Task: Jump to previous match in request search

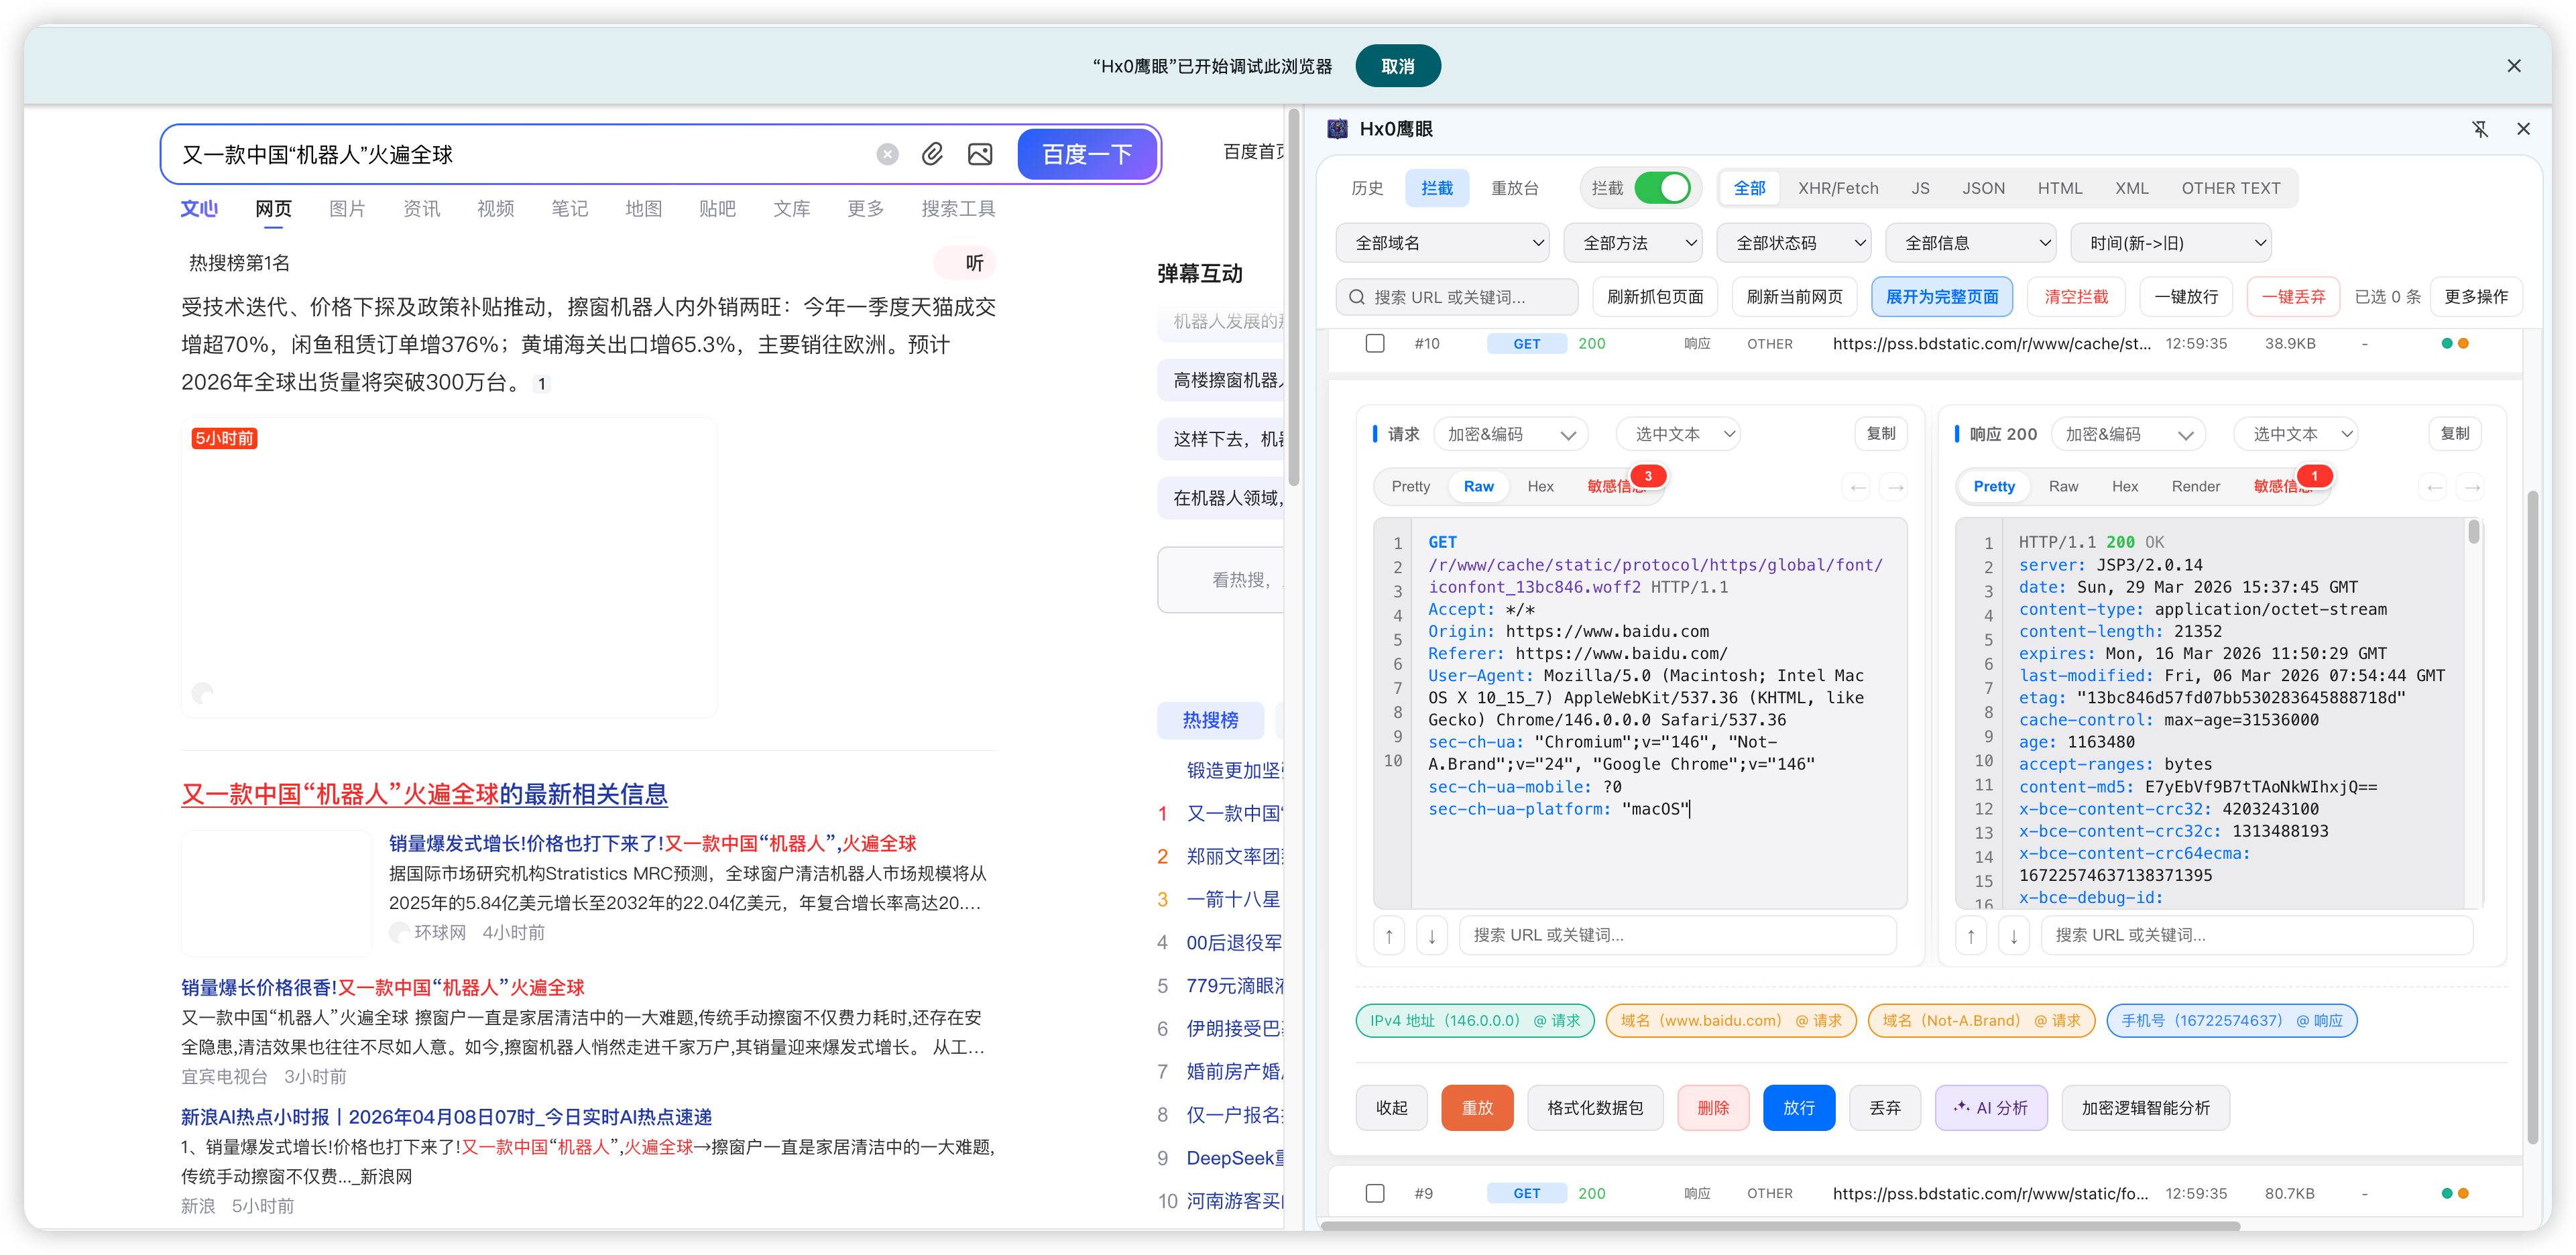Action: 1389,936
